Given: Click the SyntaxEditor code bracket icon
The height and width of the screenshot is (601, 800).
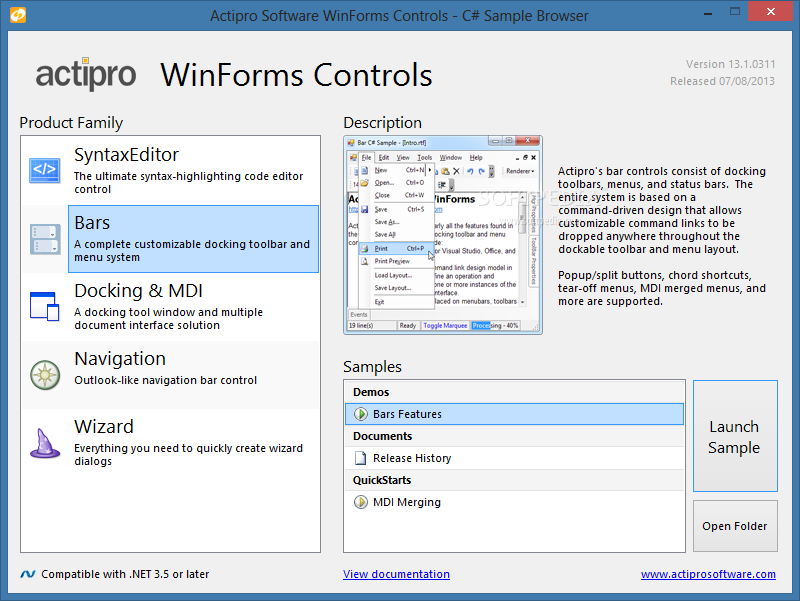Looking at the screenshot, I should point(44,170).
